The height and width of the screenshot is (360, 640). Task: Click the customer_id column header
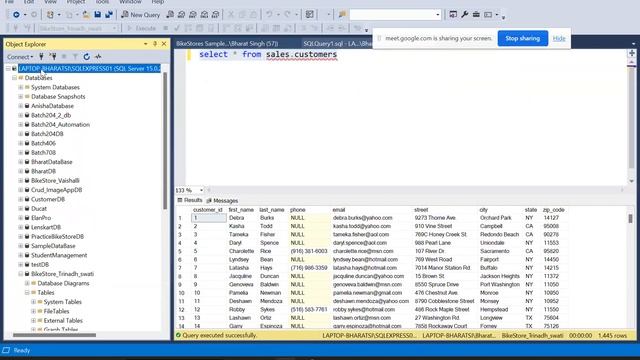point(208,210)
